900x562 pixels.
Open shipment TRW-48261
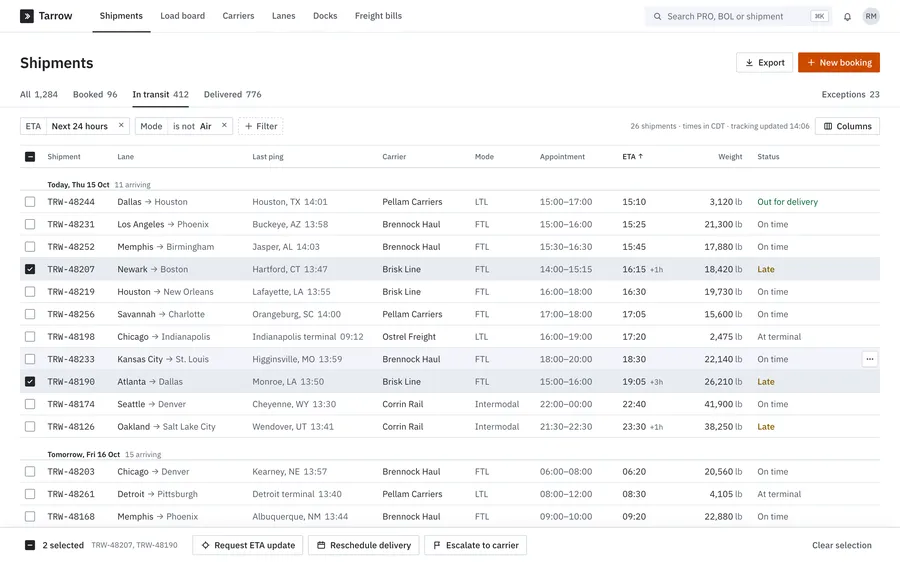[x=71, y=494]
